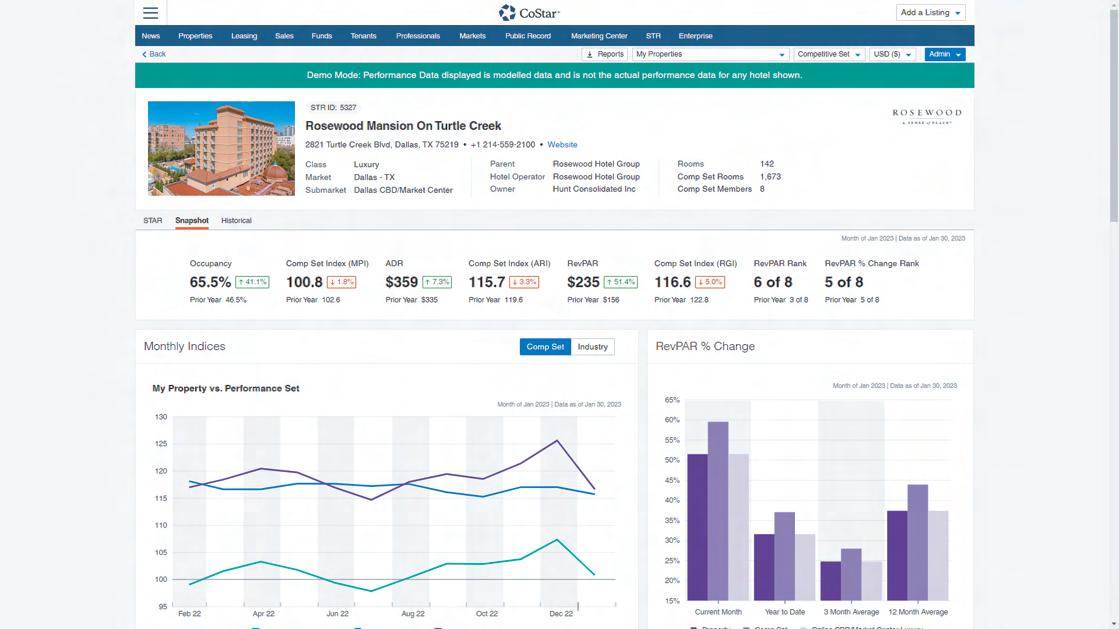1119x629 pixels.
Task: Open the Properties menu
Action: [x=195, y=36]
